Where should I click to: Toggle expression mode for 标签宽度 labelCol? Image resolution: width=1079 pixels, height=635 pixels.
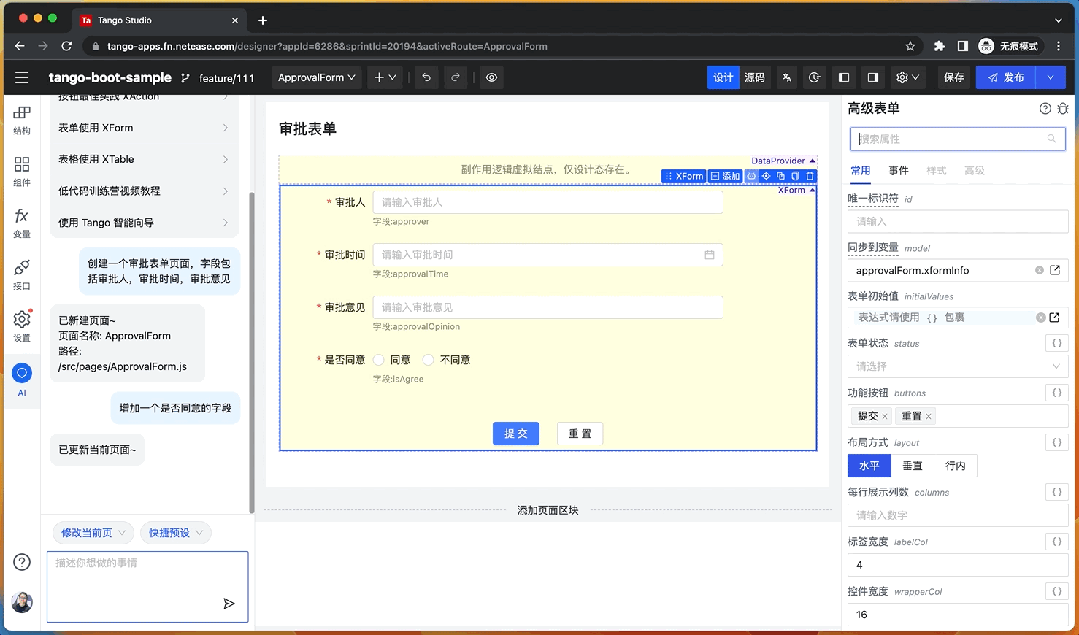(1056, 541)
